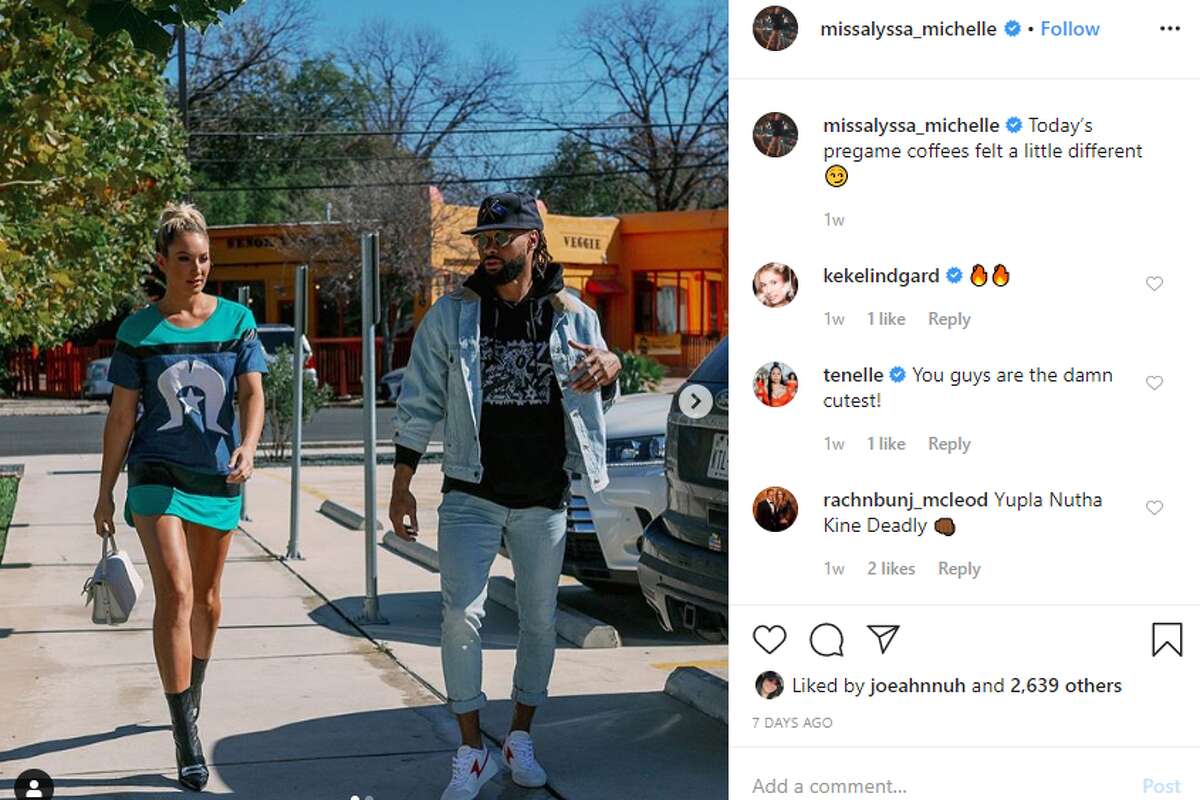Go to next photo with arrow
Image resolution: width=1200 pixels, height=800 pixels.
[x=695, y=402]
